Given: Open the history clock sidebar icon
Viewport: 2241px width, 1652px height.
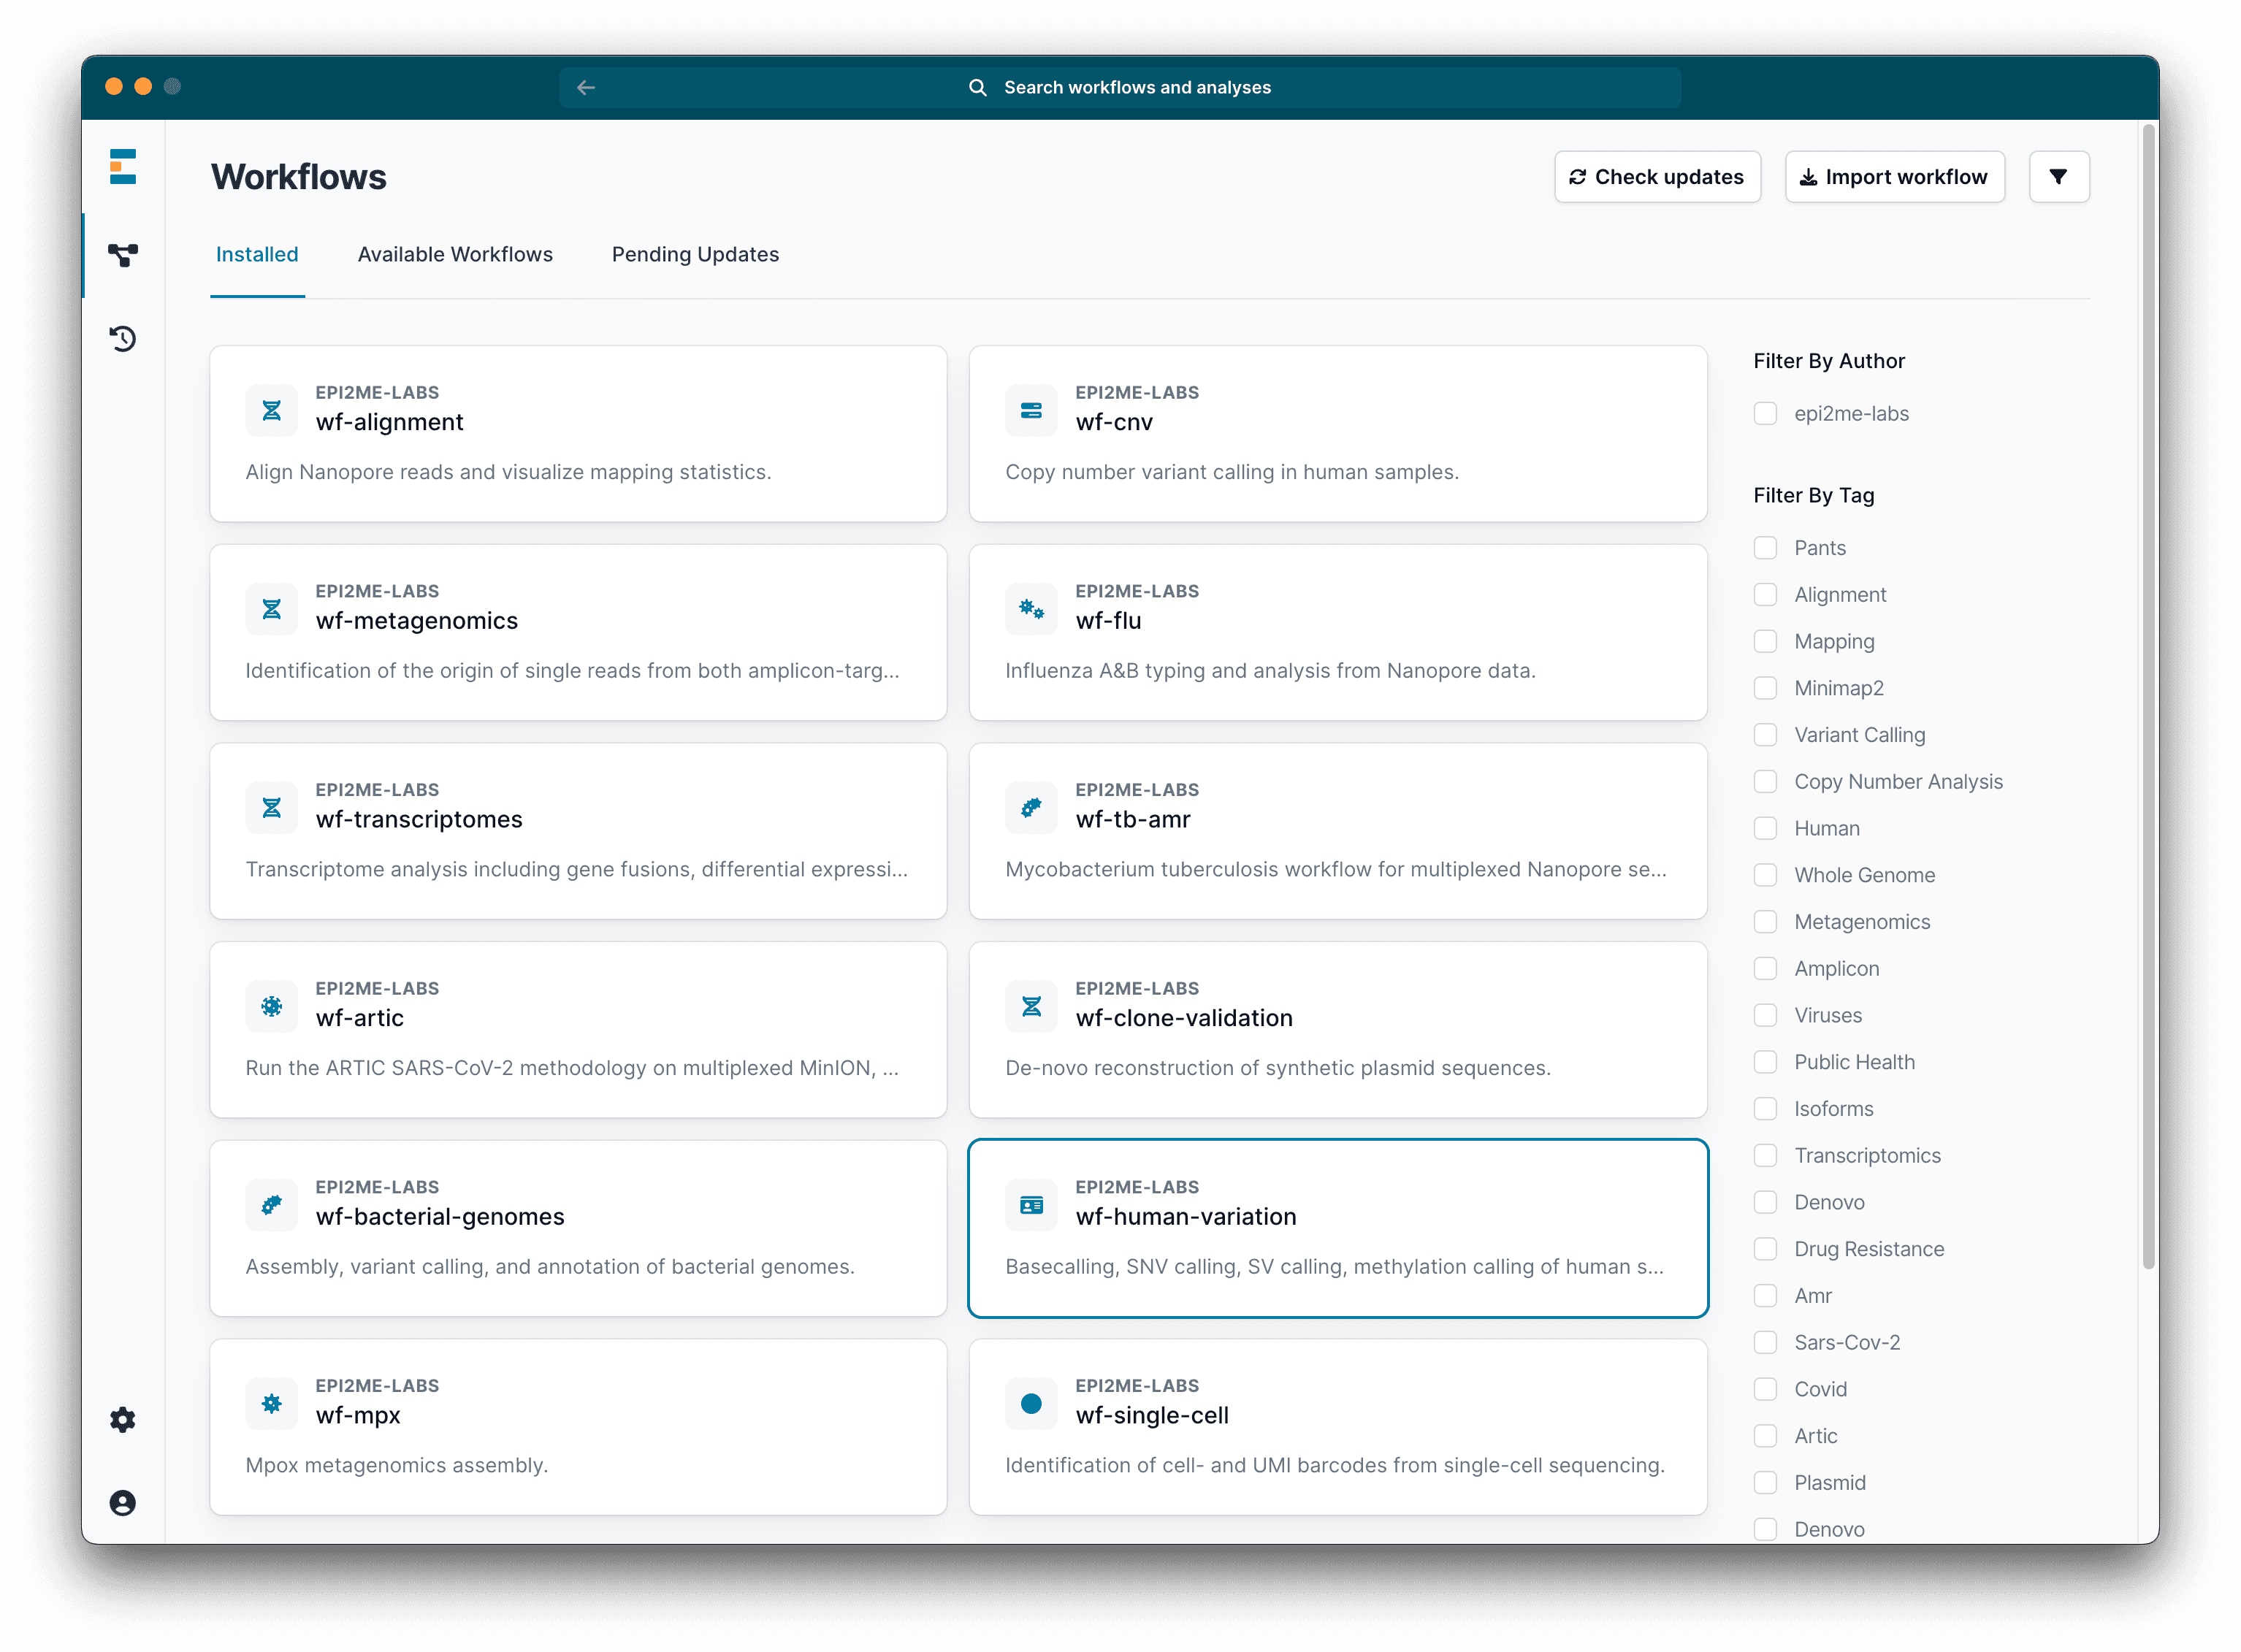Looking at the screenshot, I should (123, 339).
